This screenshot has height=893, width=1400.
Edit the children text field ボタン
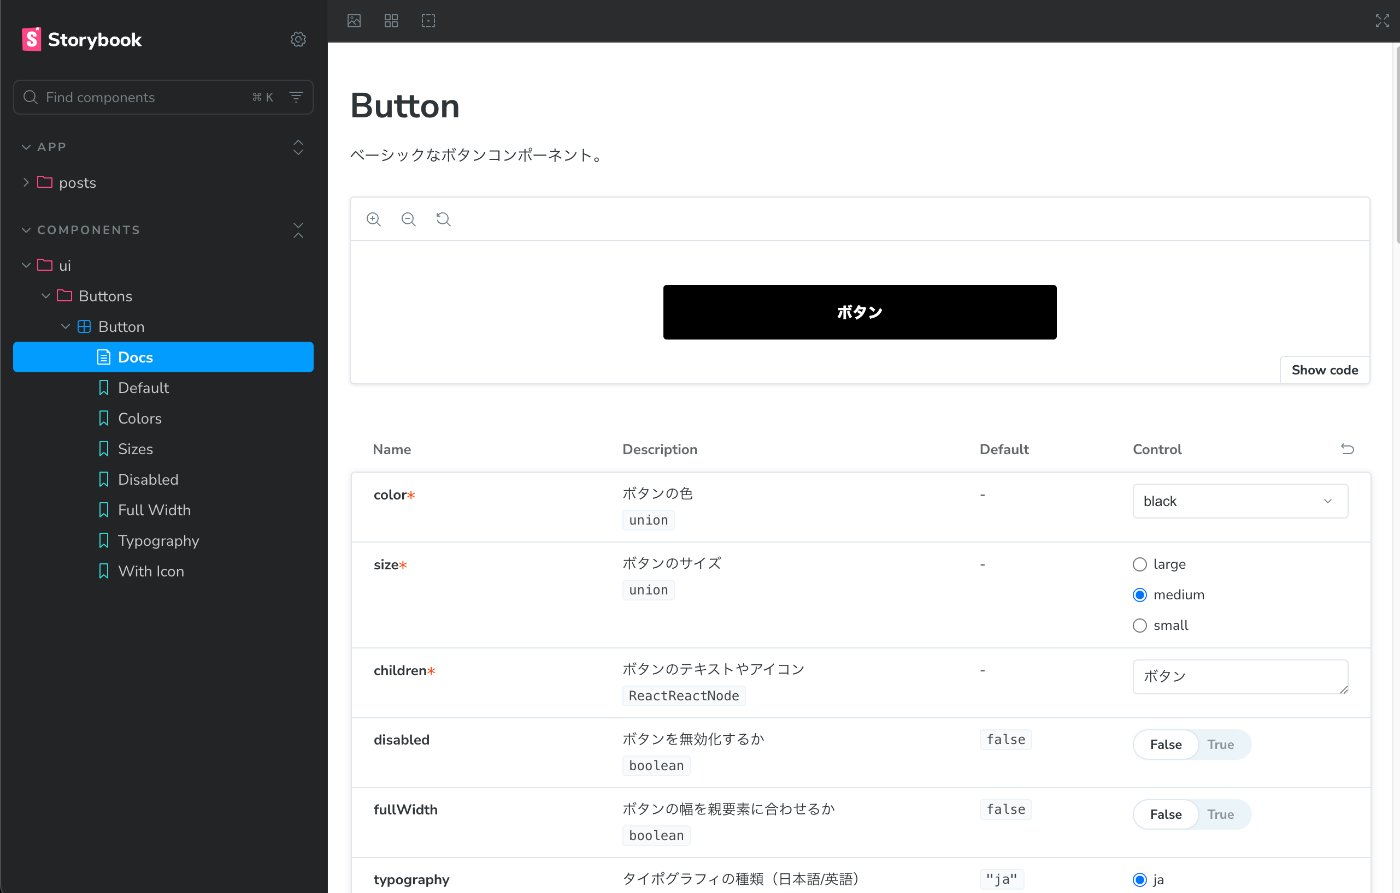[x=1240, y=677]
